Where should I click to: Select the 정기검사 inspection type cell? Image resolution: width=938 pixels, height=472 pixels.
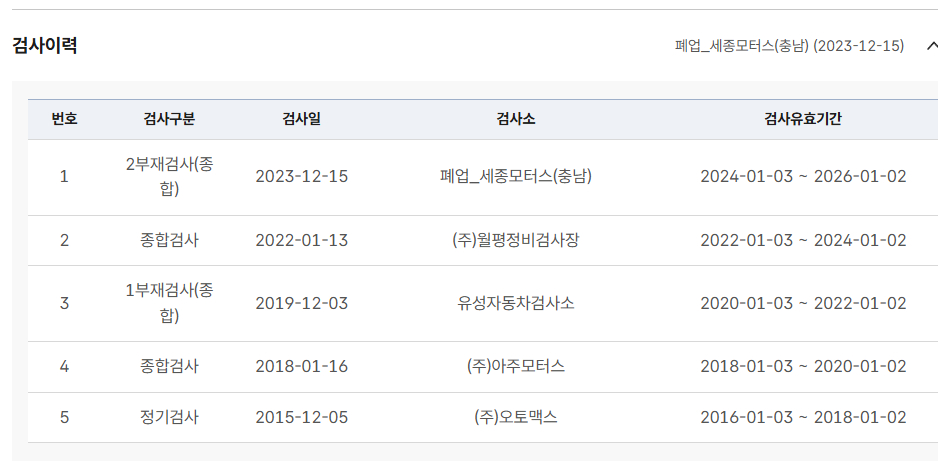[169, 417]
